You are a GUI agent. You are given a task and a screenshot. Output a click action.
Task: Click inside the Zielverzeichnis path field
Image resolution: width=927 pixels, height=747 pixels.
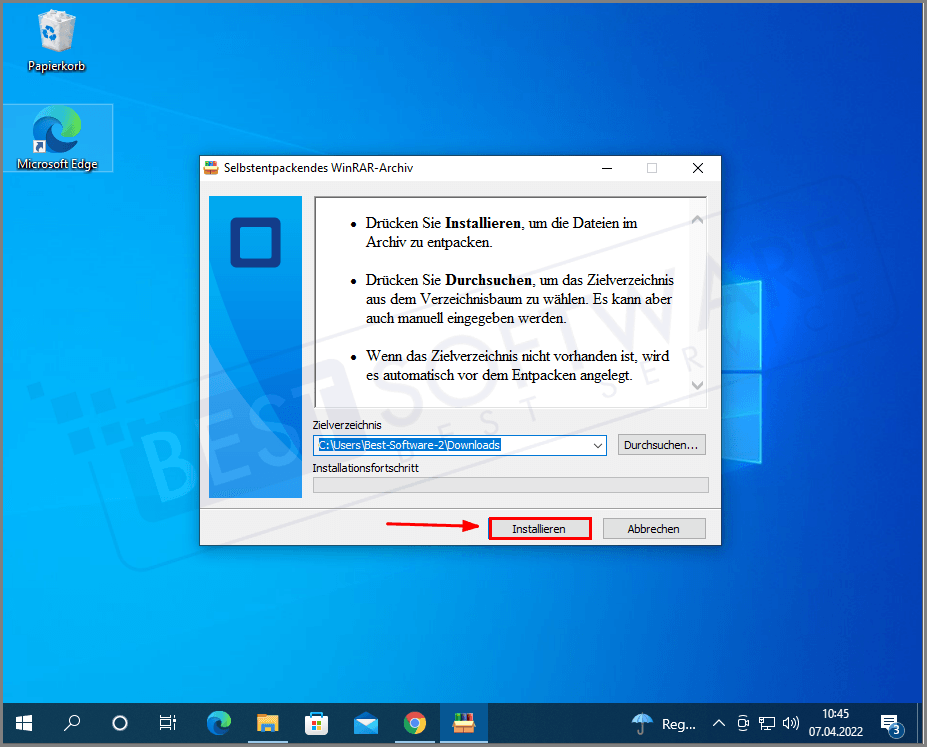click(450, 445)
